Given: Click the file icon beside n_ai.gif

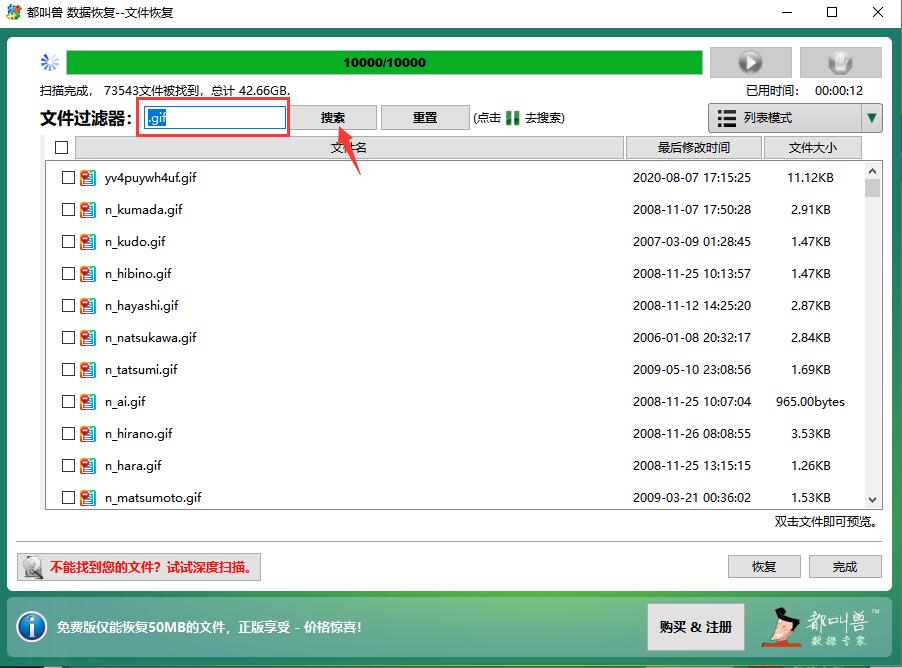Looking at the screenshot, I should point(88,402).
